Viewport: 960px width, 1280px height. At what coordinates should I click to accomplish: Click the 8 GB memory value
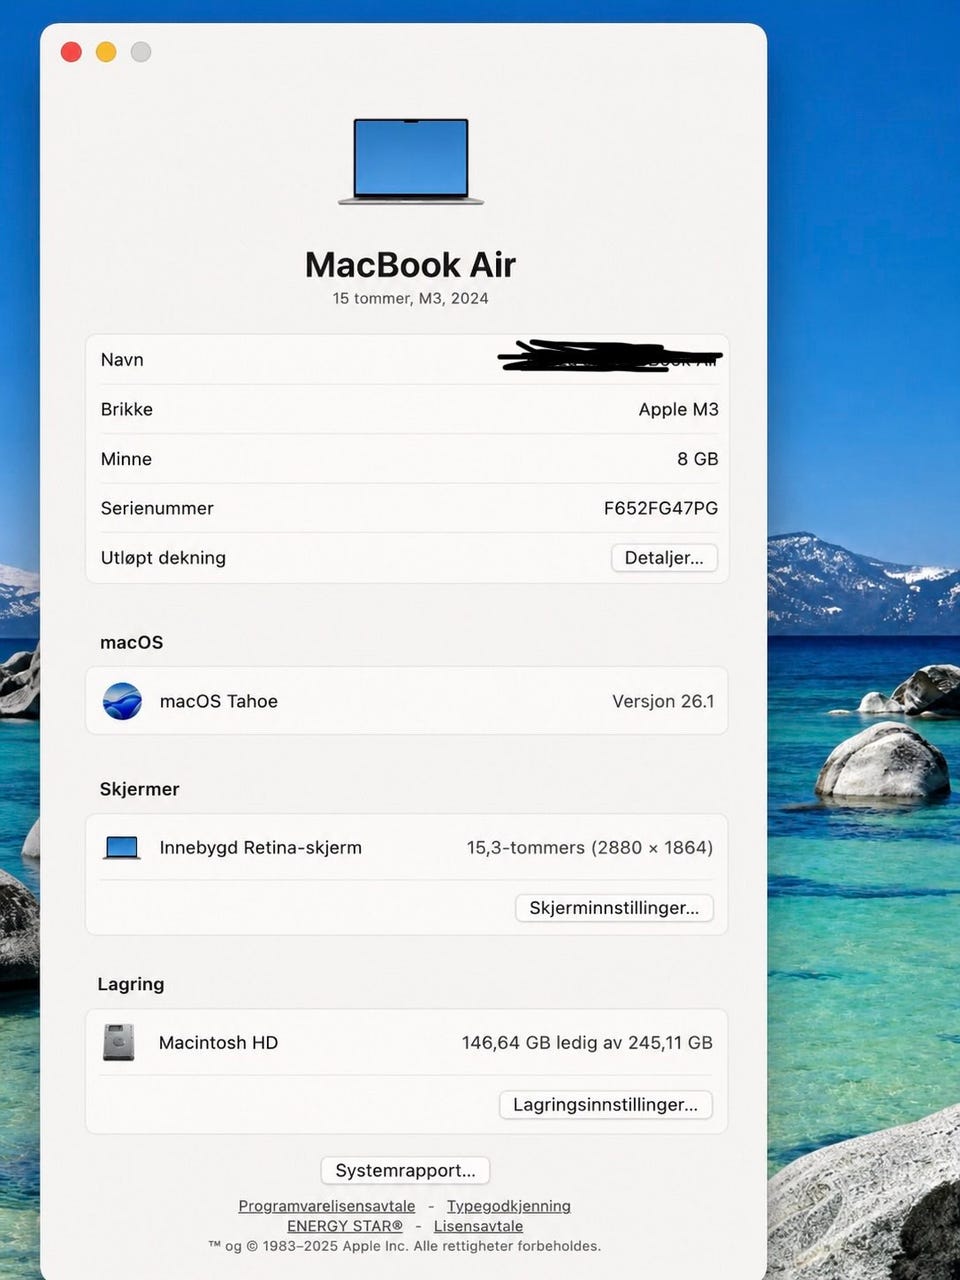698,459
